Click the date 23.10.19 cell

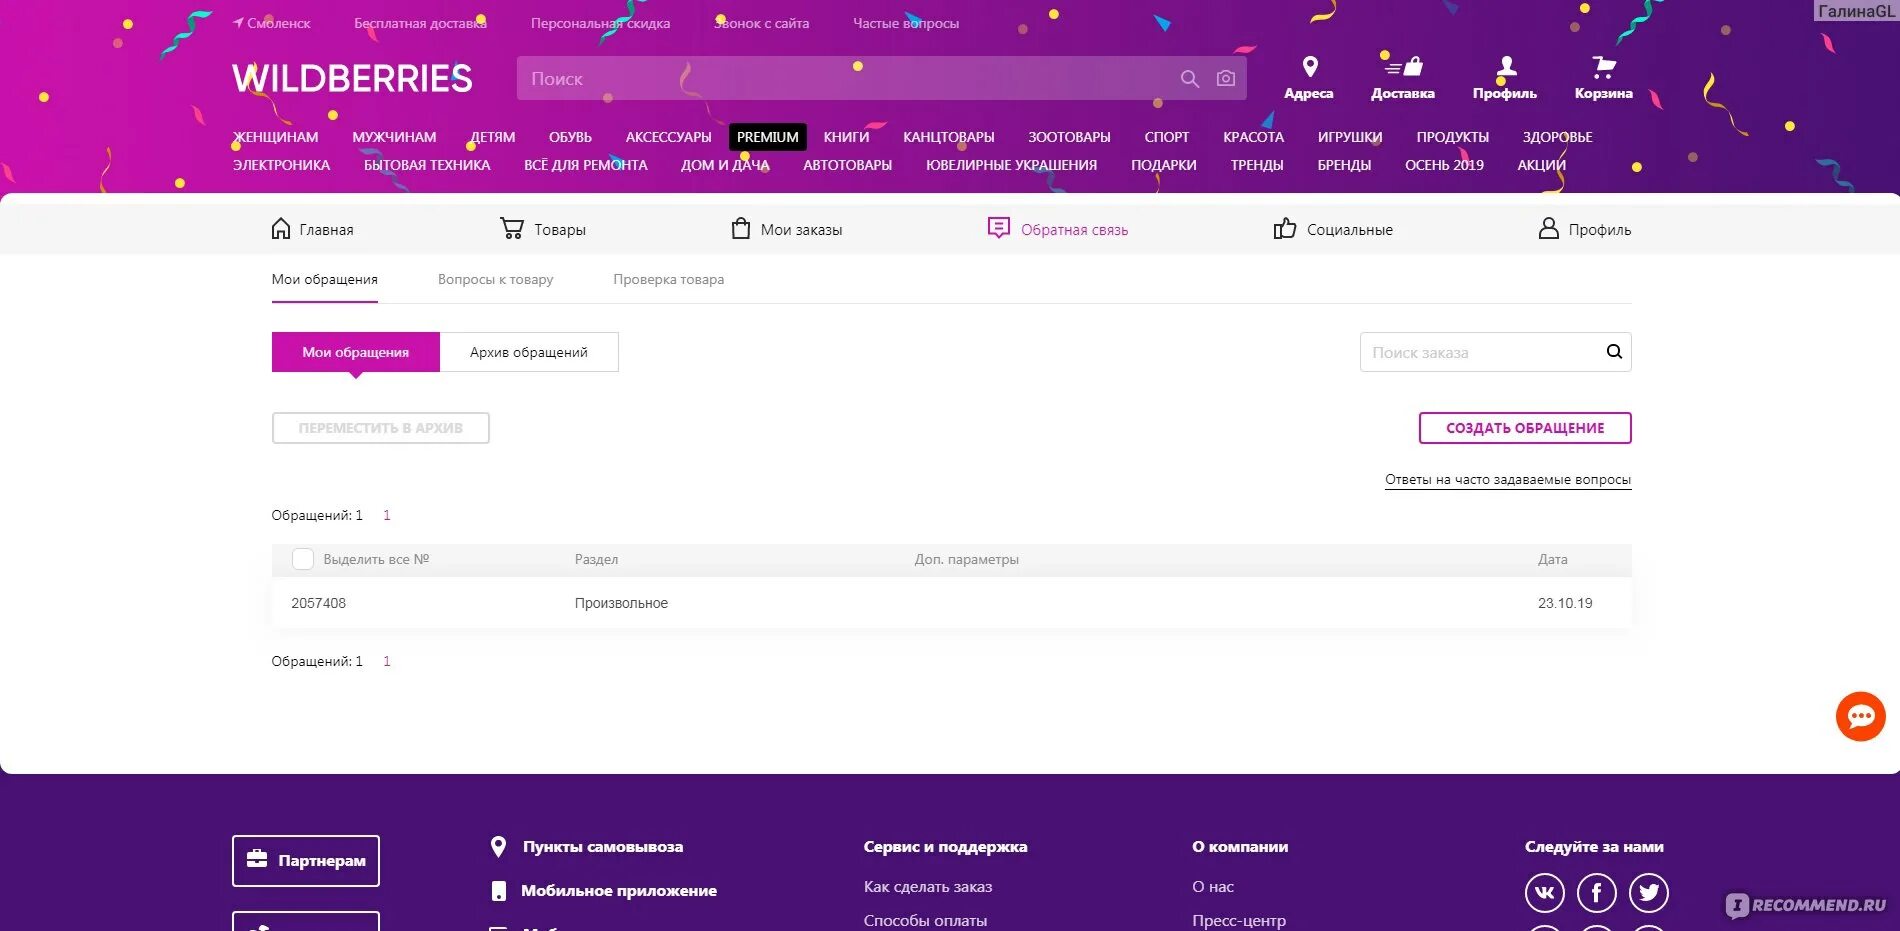1565,603
